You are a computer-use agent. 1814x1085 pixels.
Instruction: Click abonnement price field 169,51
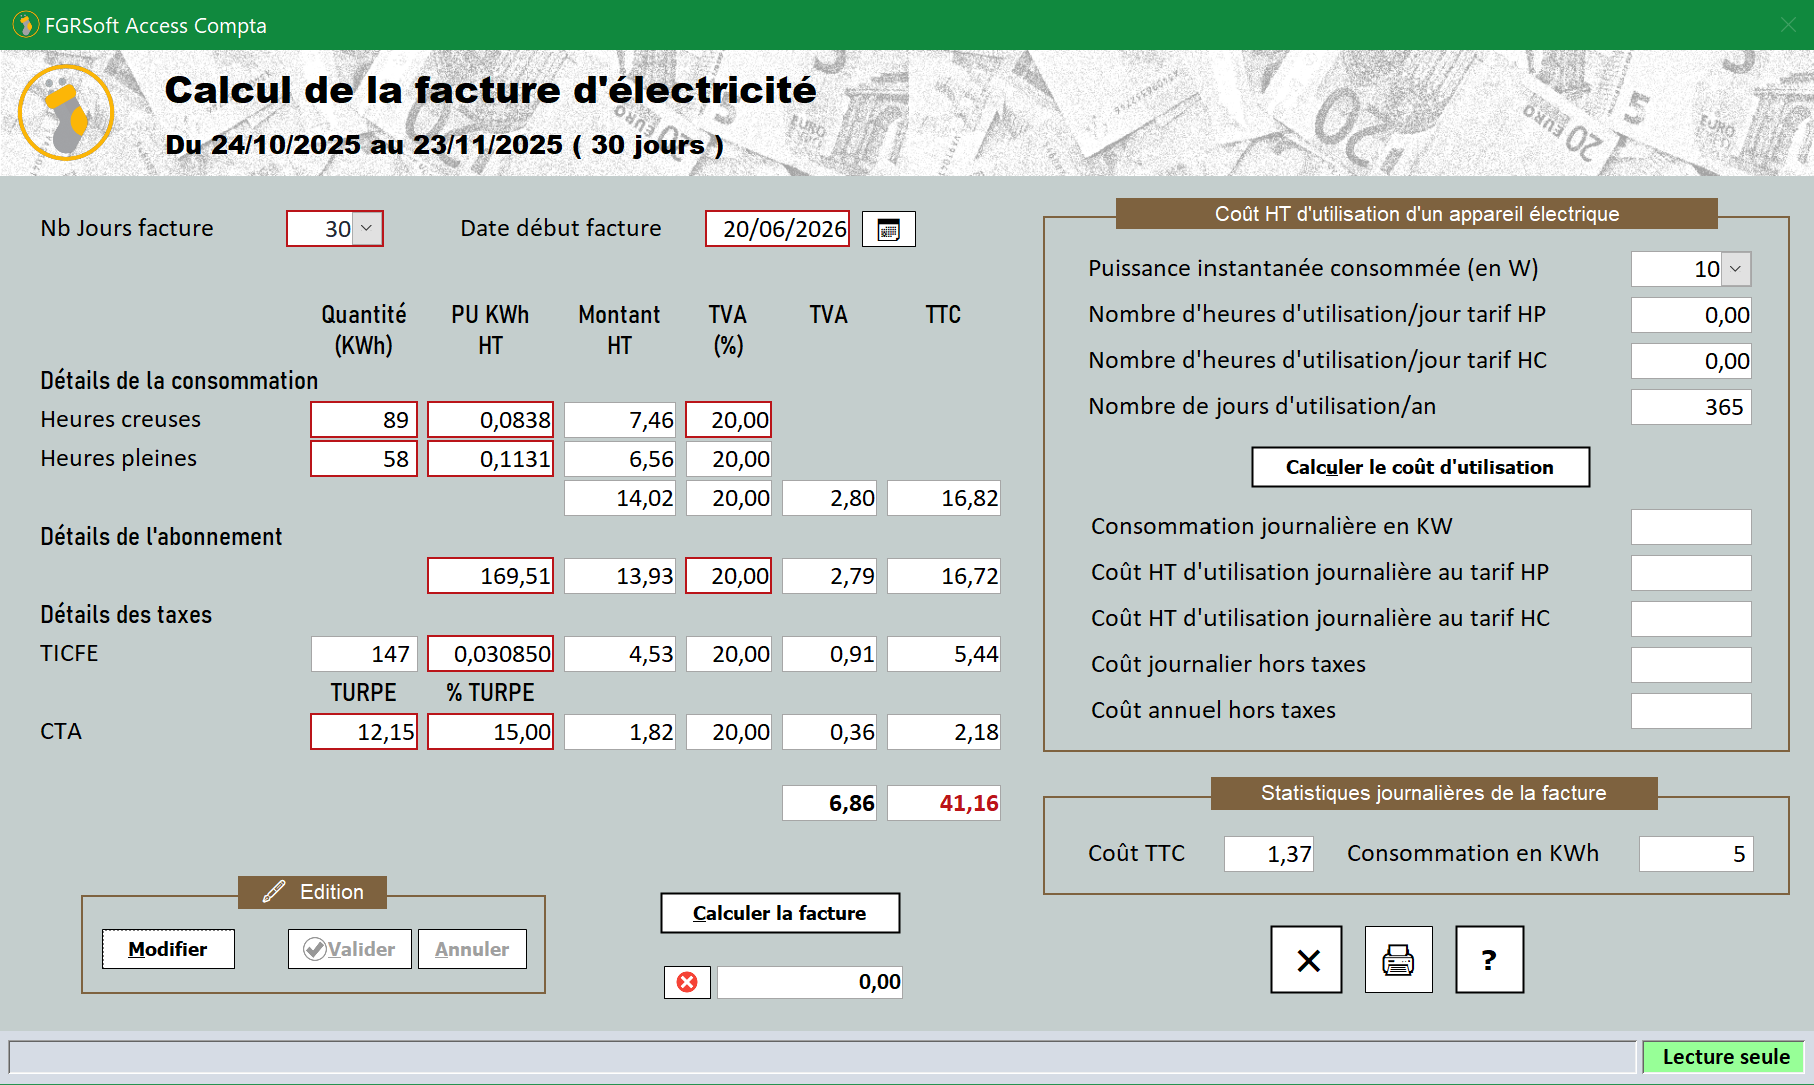coord(490,576)
